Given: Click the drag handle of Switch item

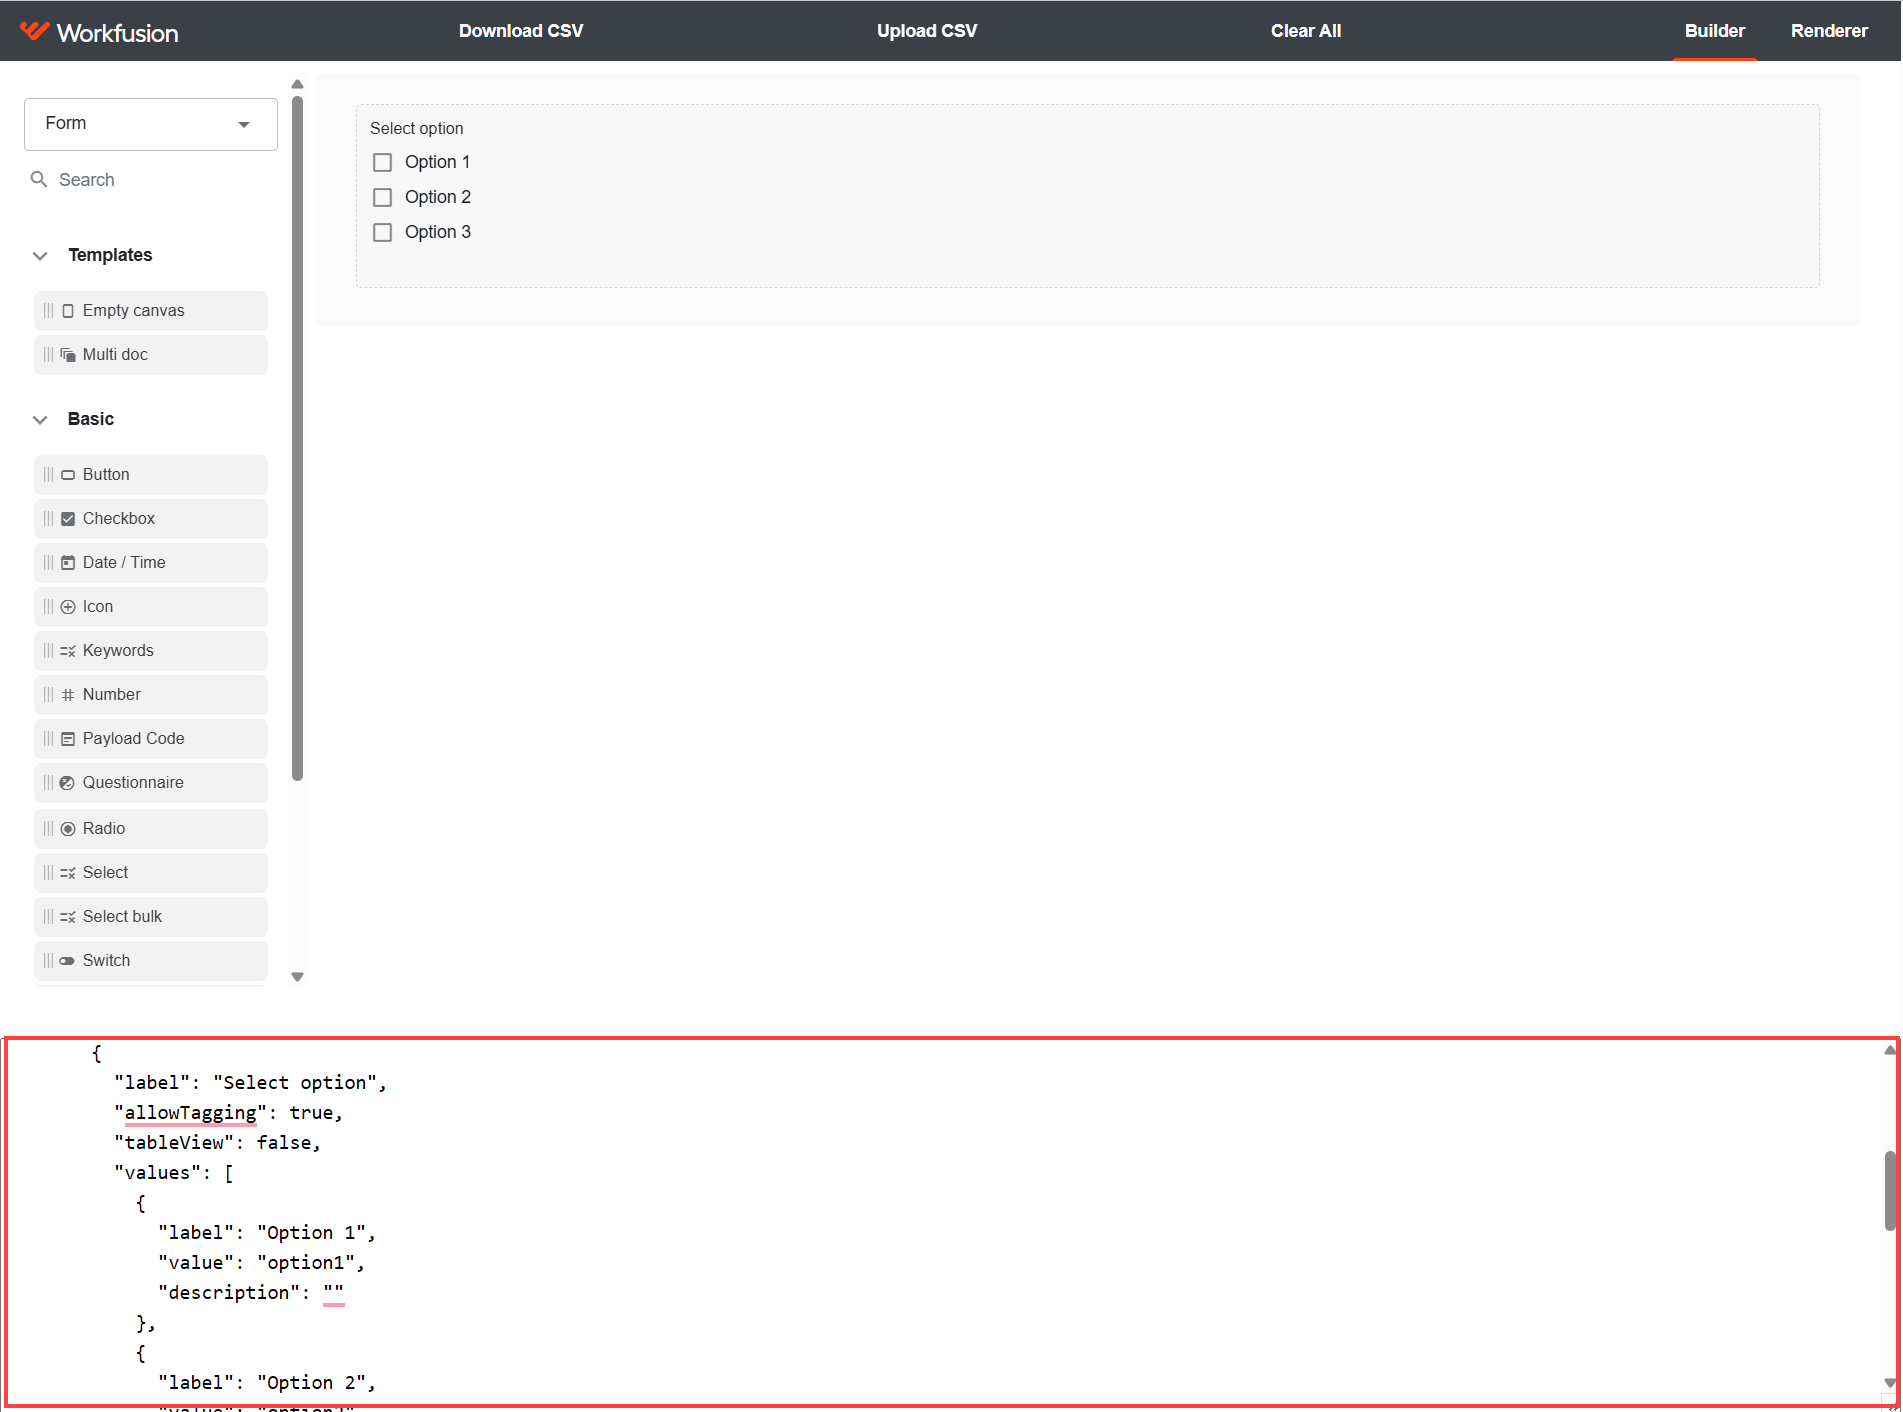Looking at the screenshot, I should pos(48,961).
